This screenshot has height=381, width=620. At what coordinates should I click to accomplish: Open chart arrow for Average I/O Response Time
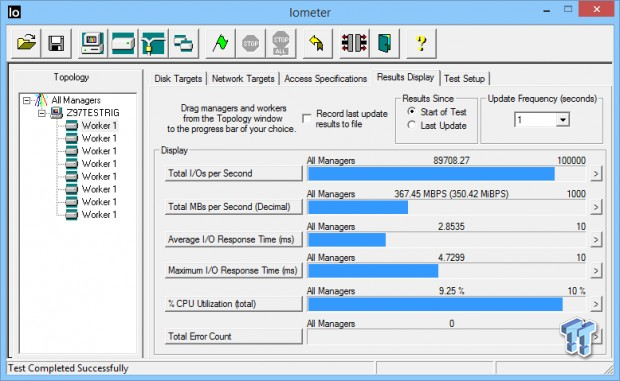(596, 240)
